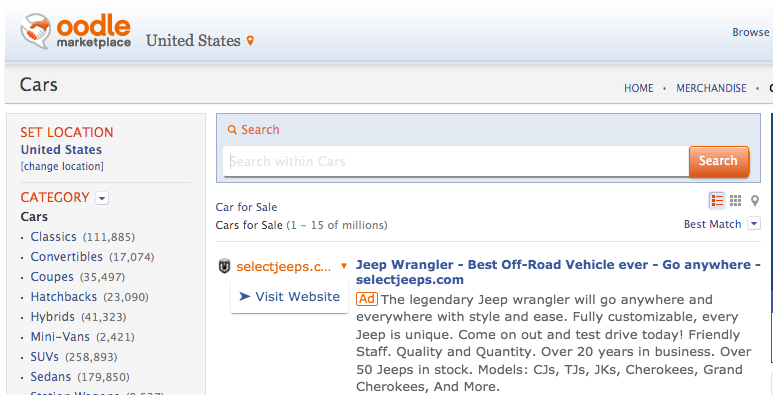Expand the selectjeeps.c... orange arrow
Screen dimensions: 773x395
click(344, 267)
